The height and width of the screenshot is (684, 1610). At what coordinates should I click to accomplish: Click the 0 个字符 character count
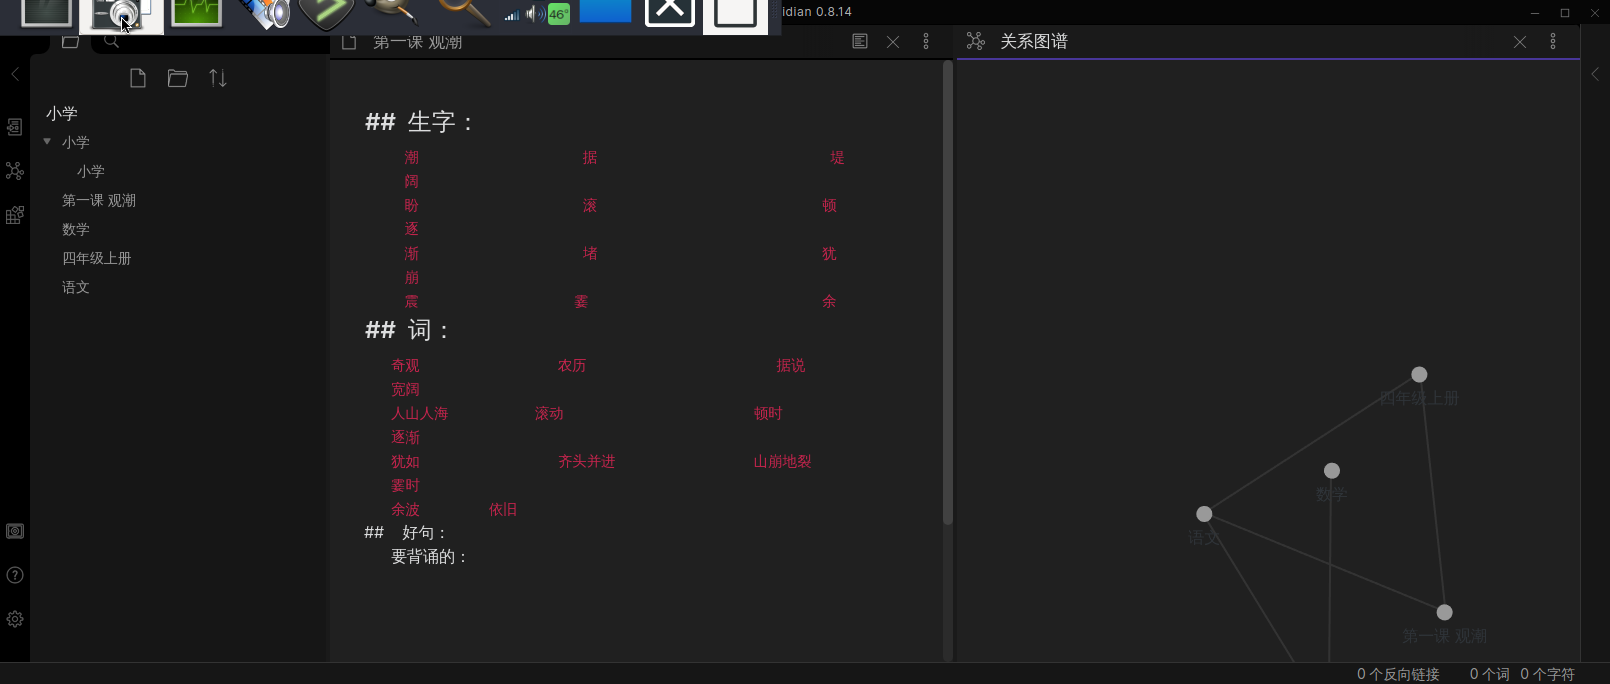(x=1548, y=674)
